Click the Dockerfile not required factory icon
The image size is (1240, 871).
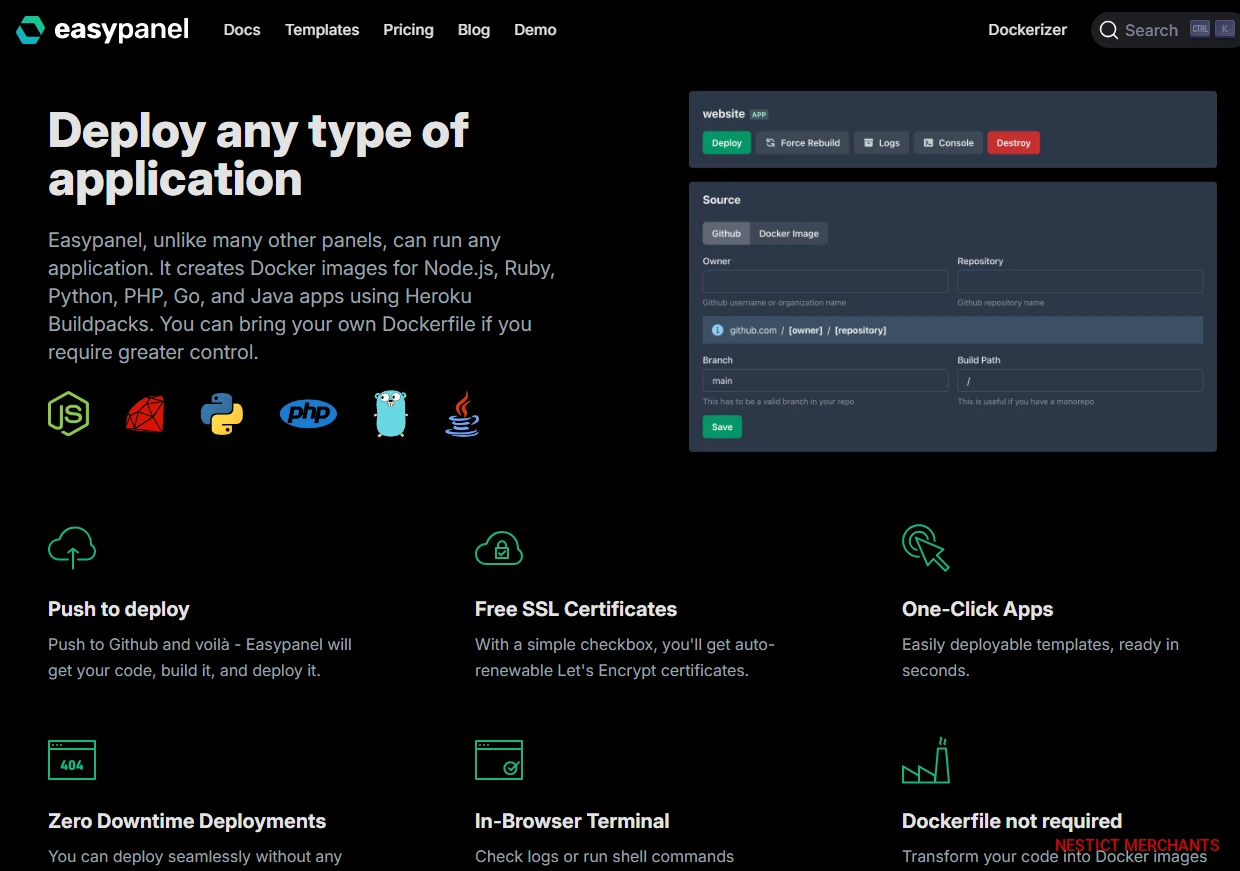pos(925,760)
